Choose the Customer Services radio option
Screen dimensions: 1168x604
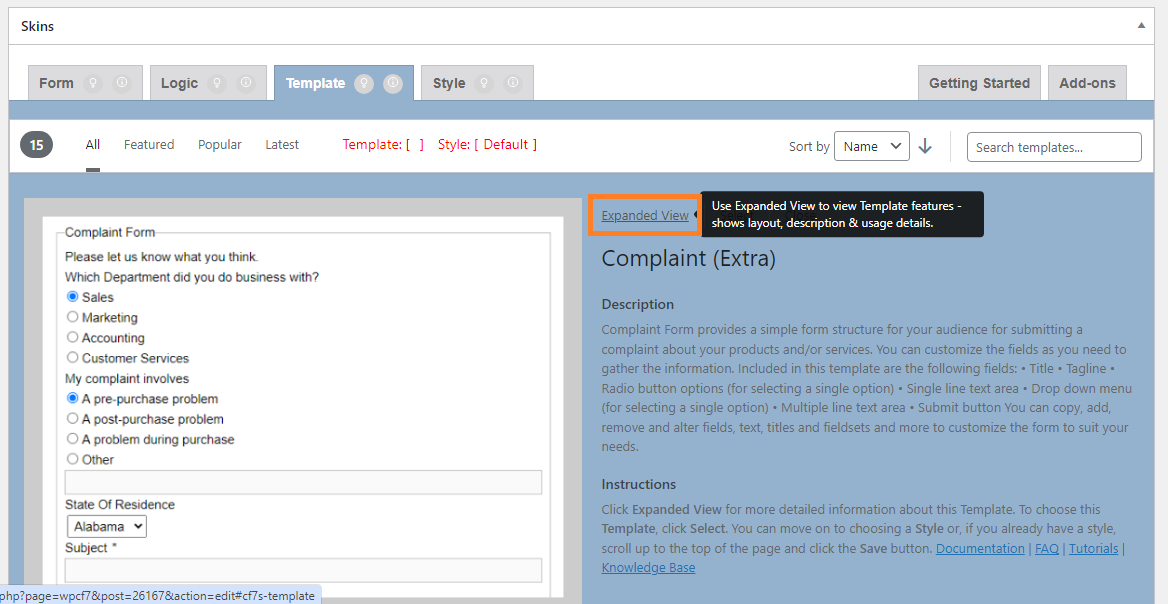[x=72, y=357]
